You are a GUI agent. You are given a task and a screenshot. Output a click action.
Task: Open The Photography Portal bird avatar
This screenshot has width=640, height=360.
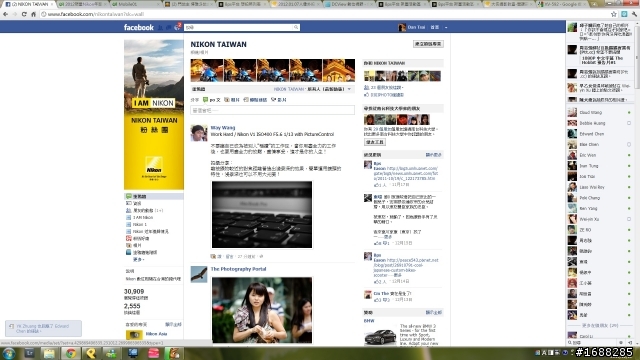(199, 274)
